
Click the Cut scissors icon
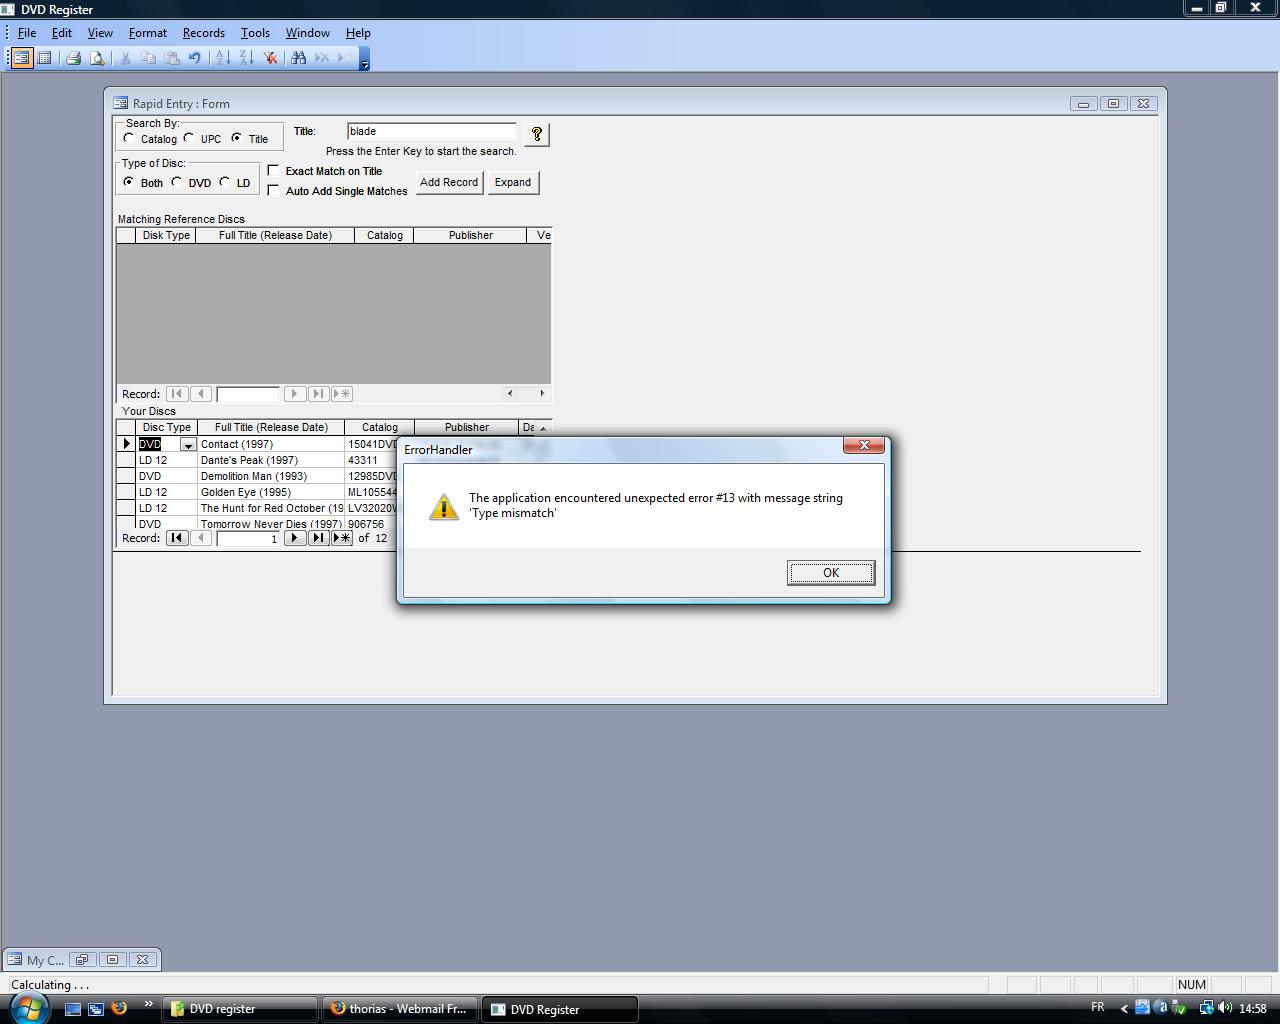(x=125, y=58)
